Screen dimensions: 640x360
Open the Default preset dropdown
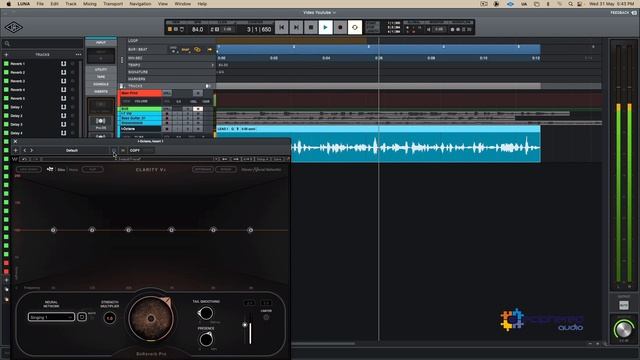[72, 150]
